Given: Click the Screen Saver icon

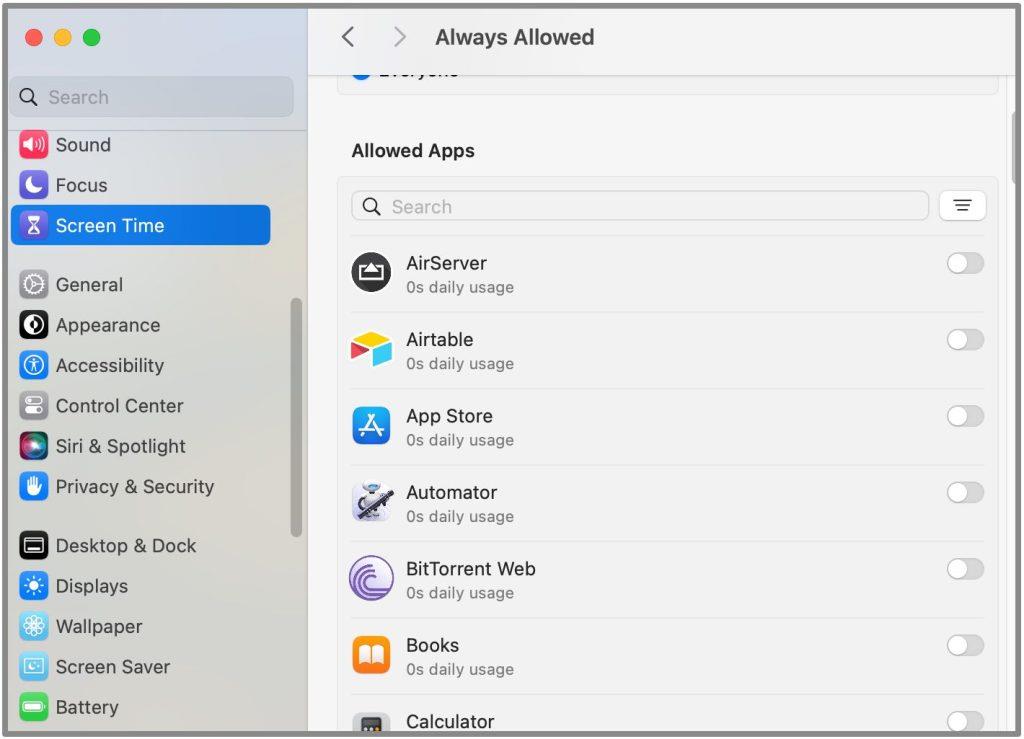Looking at the screenshot, I should pos(33,667).
